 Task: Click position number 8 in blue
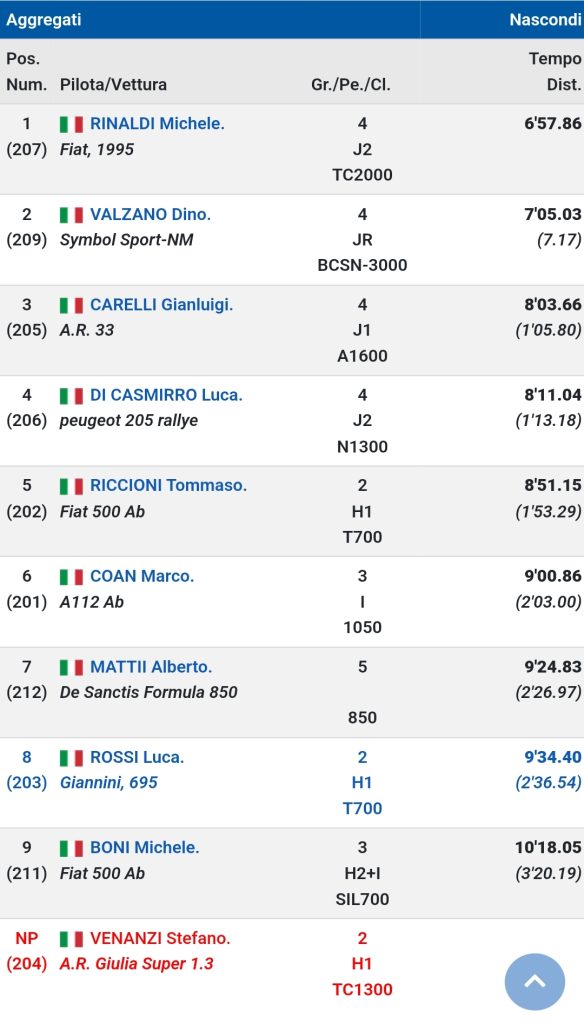pyautogui.click(x=27, y=758)
